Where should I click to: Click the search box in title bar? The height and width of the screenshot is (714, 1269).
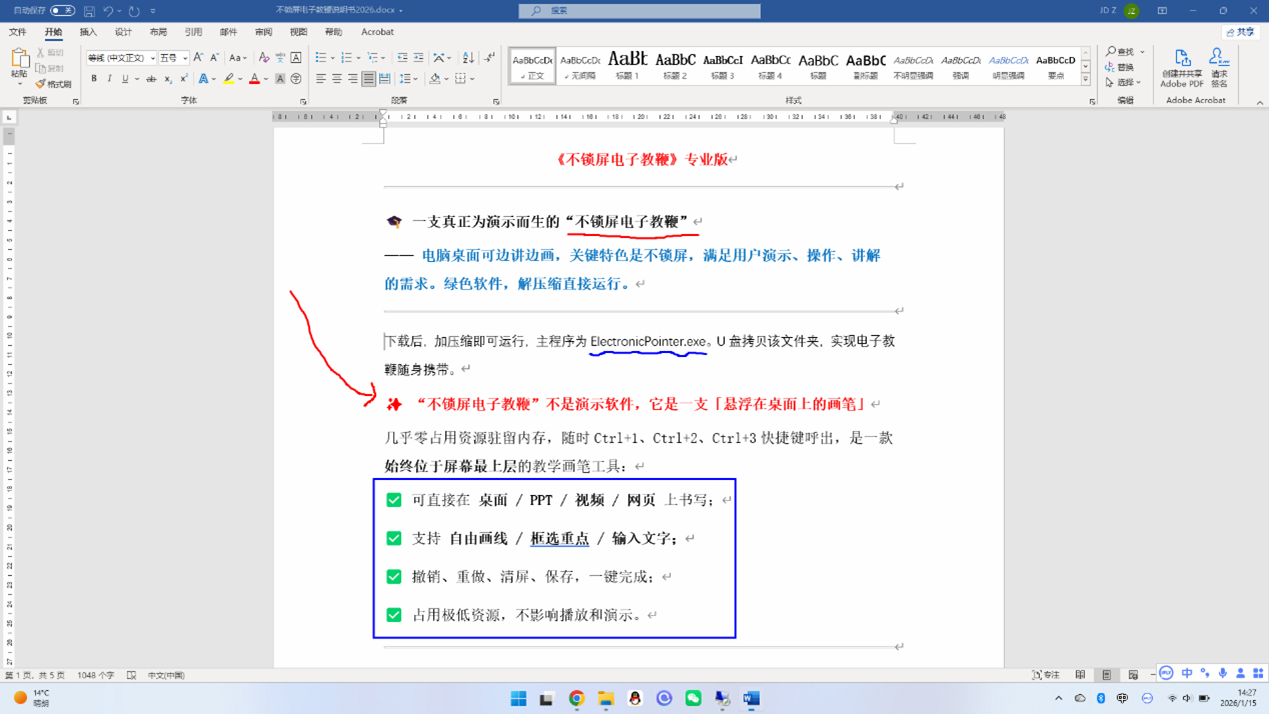click(640, 11)
